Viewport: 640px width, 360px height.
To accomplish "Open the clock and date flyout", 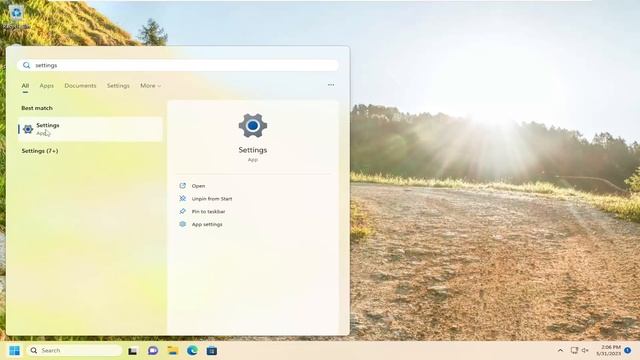I will pos(609,350).
